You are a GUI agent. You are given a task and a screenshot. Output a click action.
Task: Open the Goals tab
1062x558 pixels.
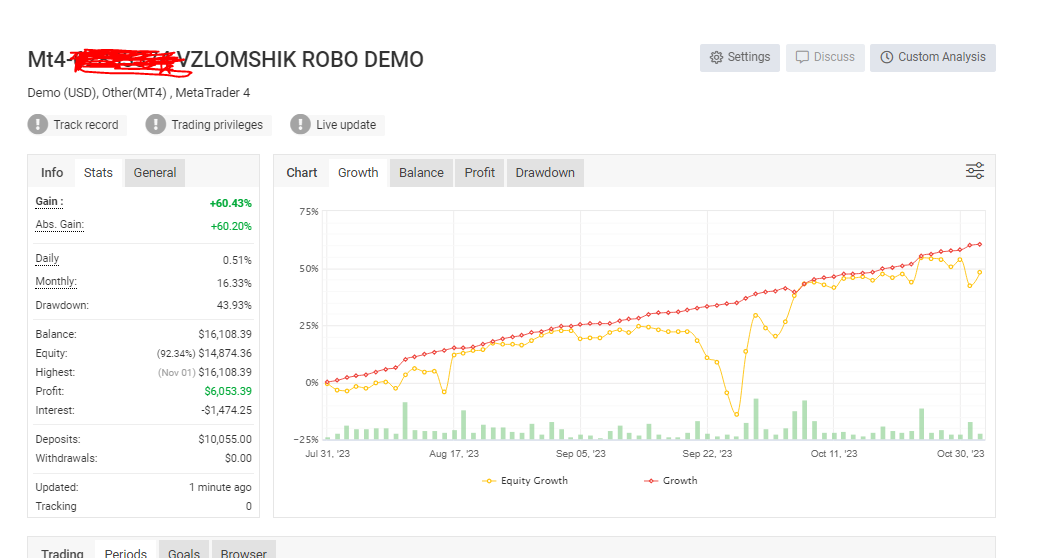(184, 553)
